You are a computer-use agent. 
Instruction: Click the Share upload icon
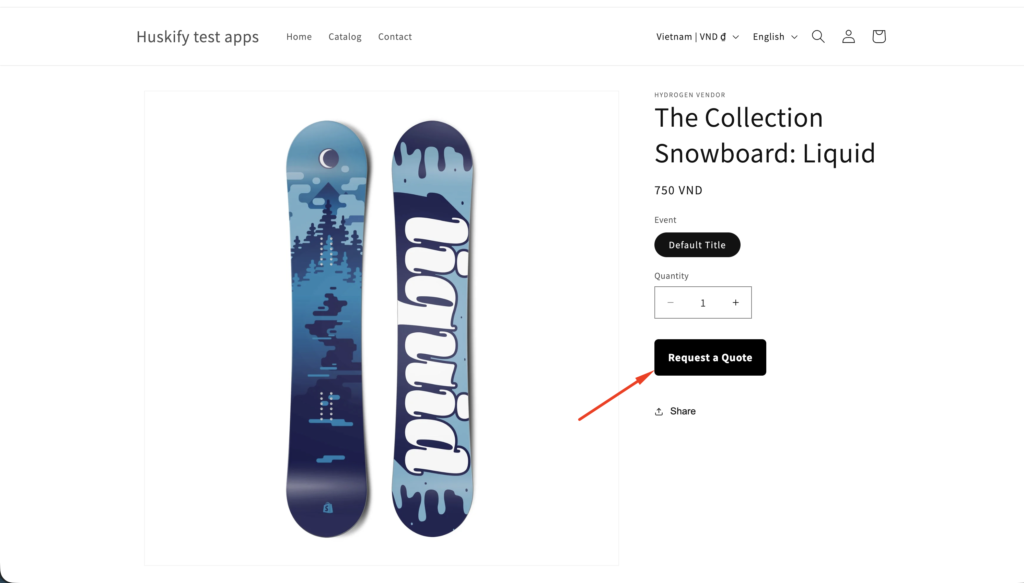point(659,411)
